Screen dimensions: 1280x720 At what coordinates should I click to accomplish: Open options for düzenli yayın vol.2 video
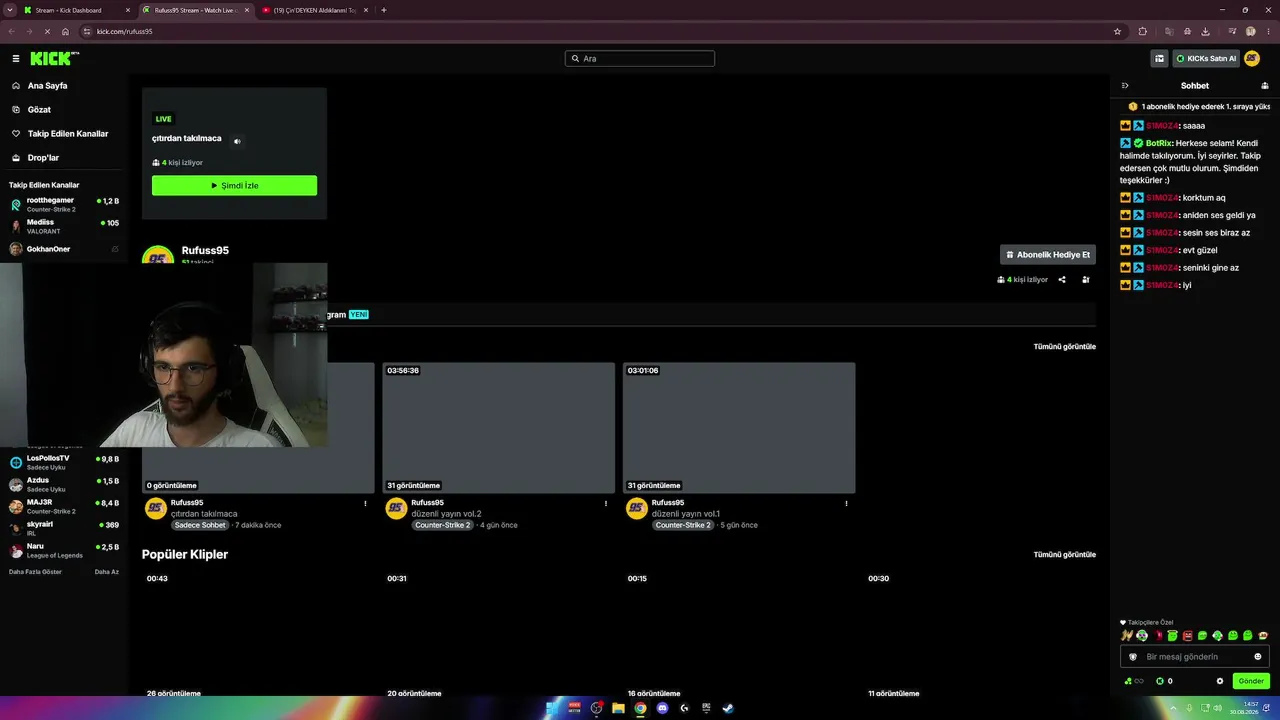pos(605,503)
